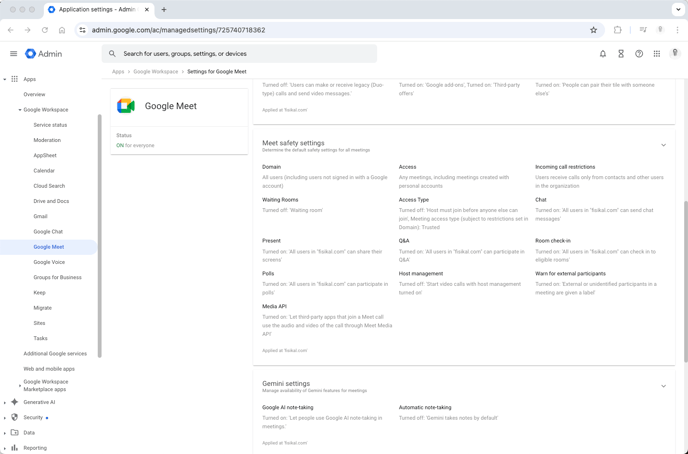Go to Apps breadcrumb link
688x454 pixels.
118,71
